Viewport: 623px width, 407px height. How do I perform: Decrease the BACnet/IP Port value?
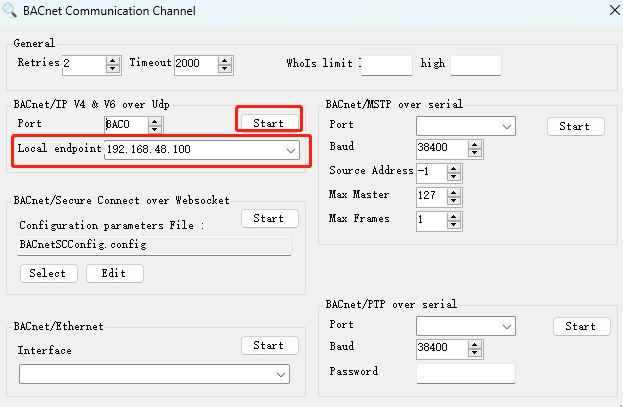155,129
